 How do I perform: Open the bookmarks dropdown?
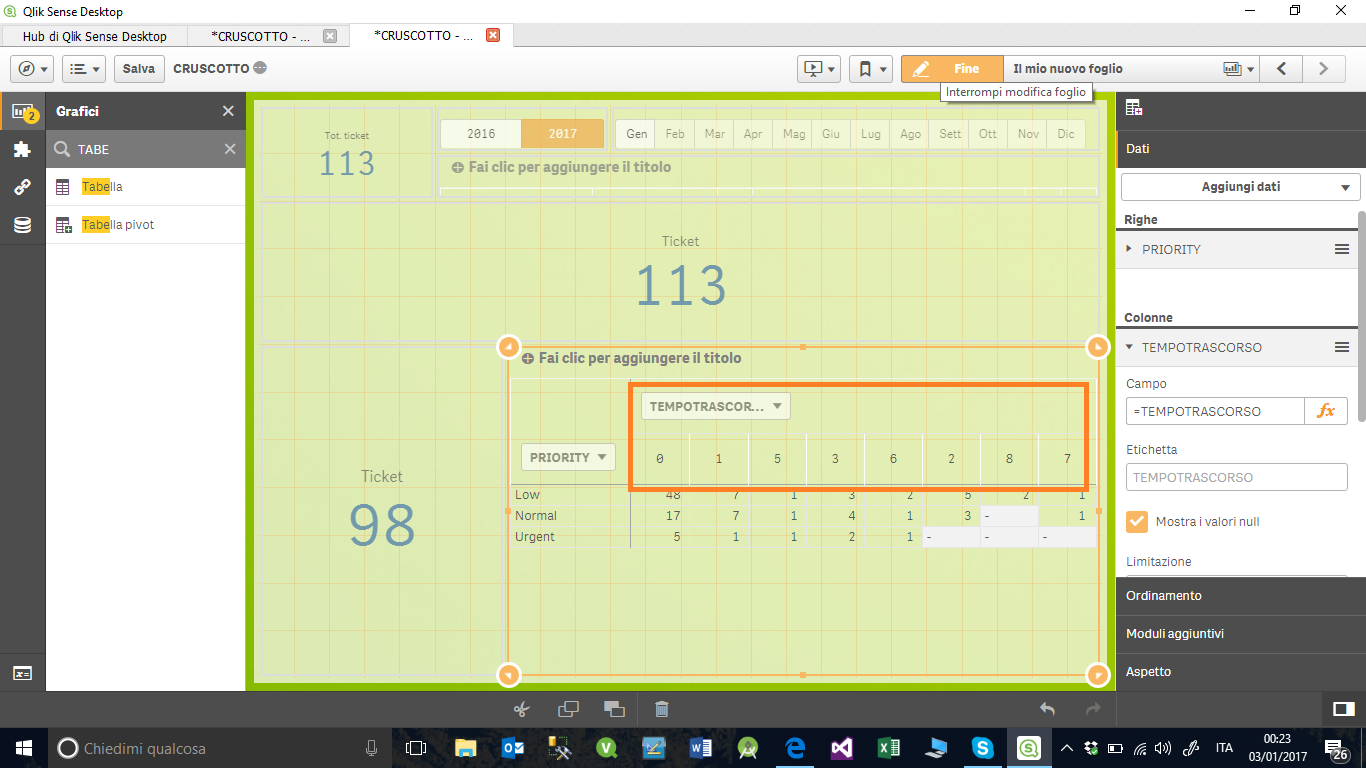[x=870, y=69]
